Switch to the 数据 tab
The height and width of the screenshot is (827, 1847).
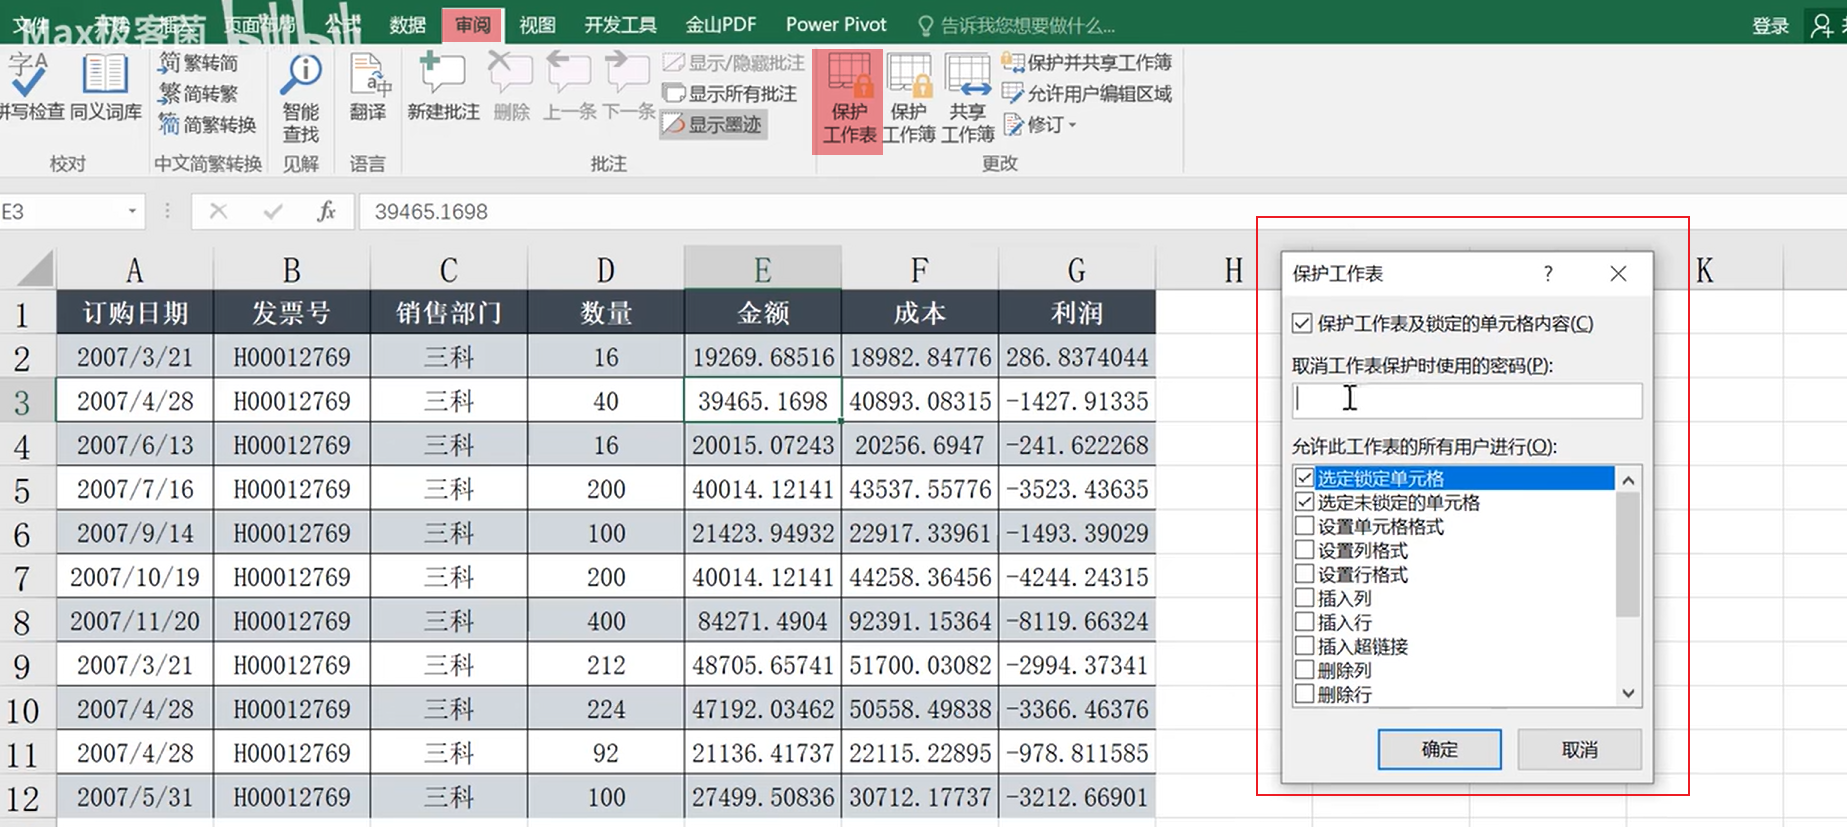tap(407, 25)
